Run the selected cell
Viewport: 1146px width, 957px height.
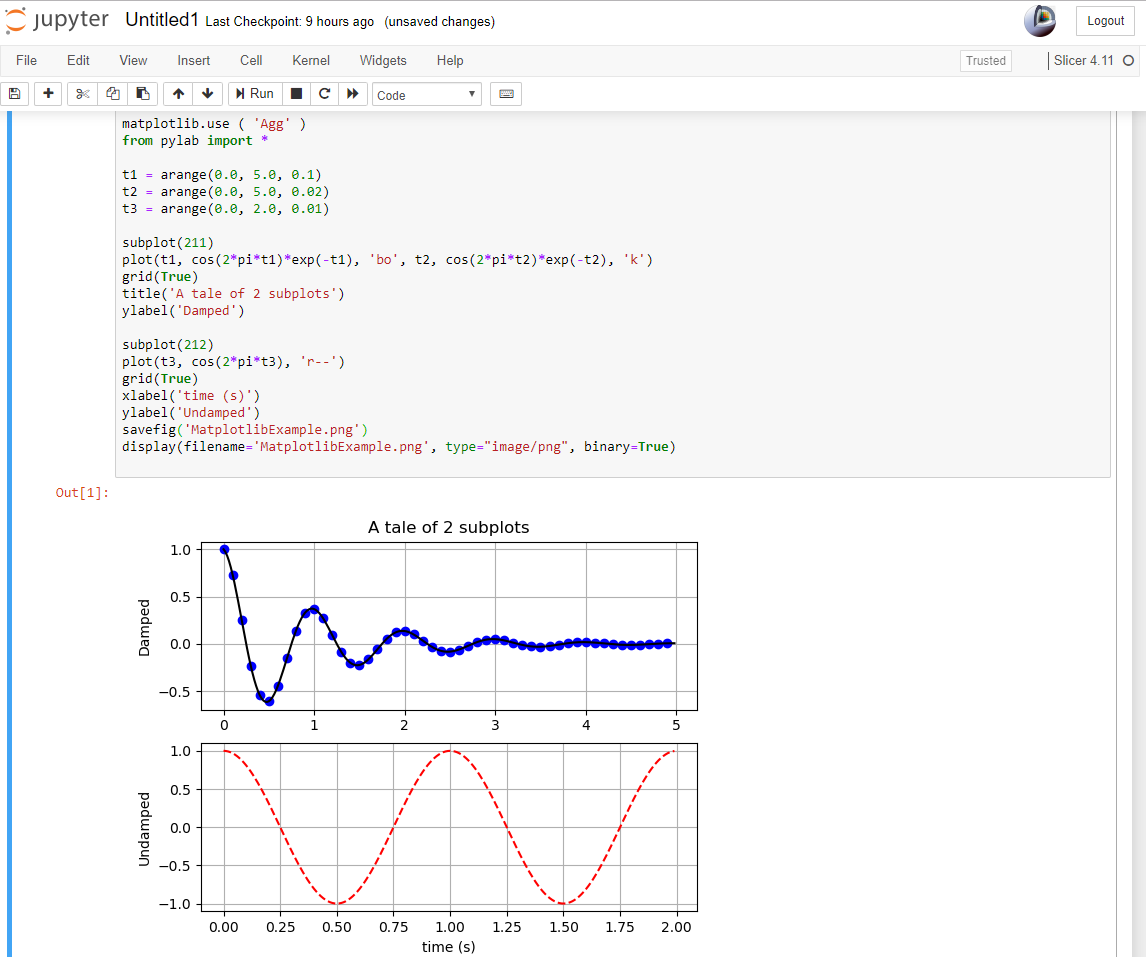click(x=255, y=94)
